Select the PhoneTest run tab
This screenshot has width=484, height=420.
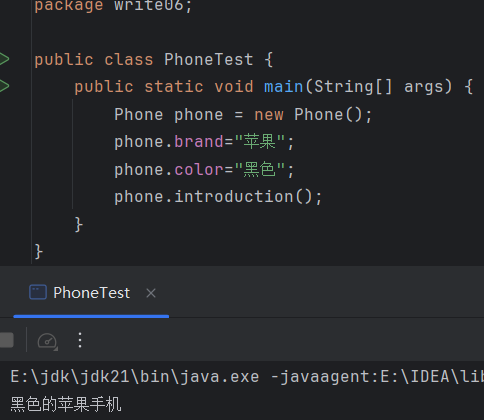pos(91,293)
